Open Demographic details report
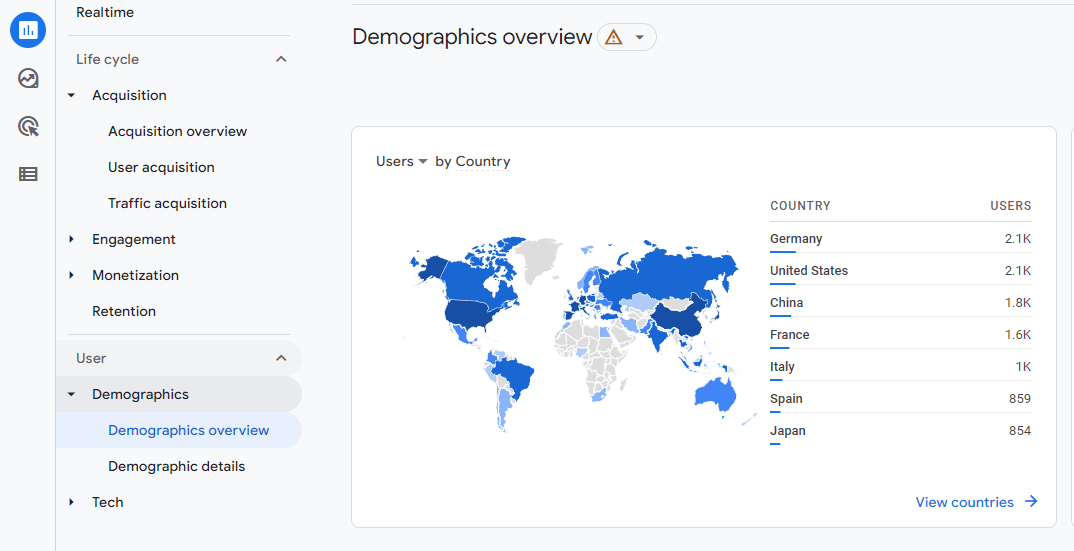The width and height of the screenshot is (1074, 551). [x=177, y=467]
